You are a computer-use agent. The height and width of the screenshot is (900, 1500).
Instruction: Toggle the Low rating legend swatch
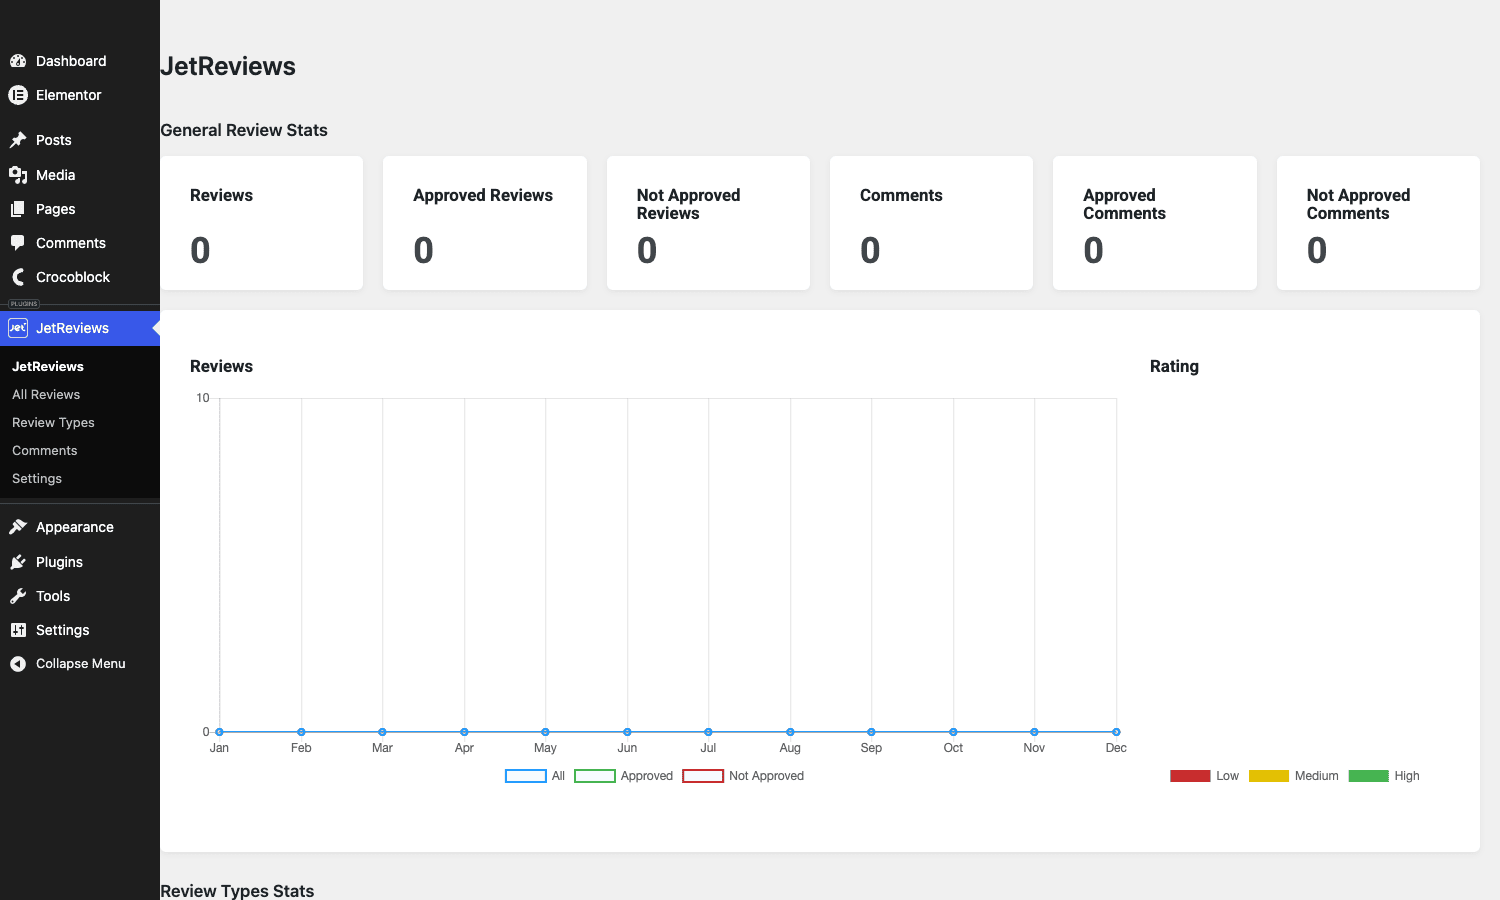(x=1190, y=776)
